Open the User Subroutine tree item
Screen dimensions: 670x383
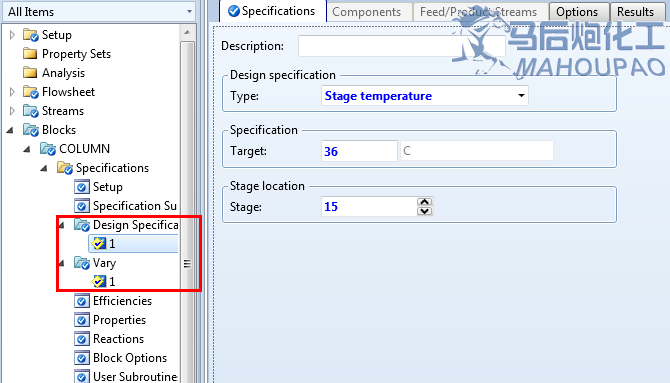coord(135,377)
